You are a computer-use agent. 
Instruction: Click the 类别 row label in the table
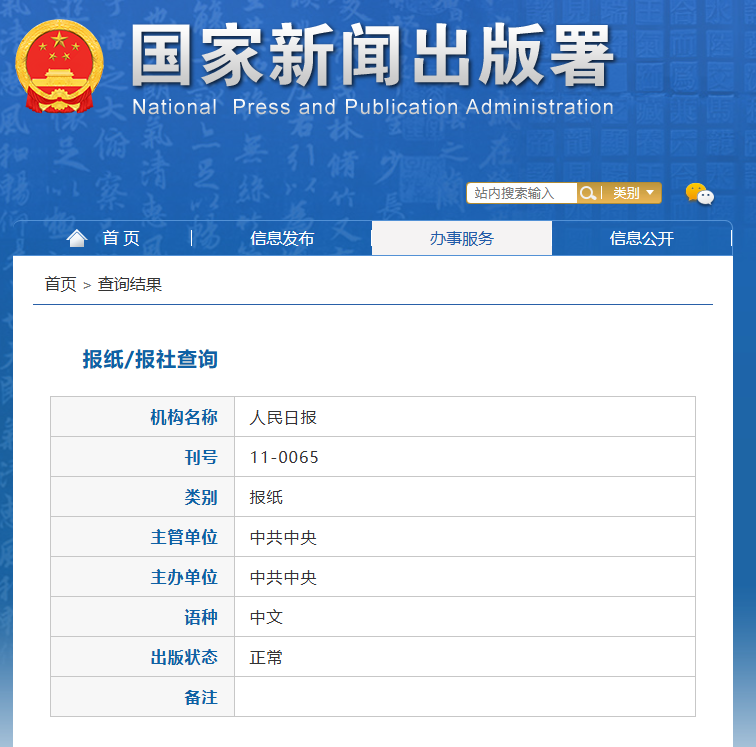[x=201, y=497]
